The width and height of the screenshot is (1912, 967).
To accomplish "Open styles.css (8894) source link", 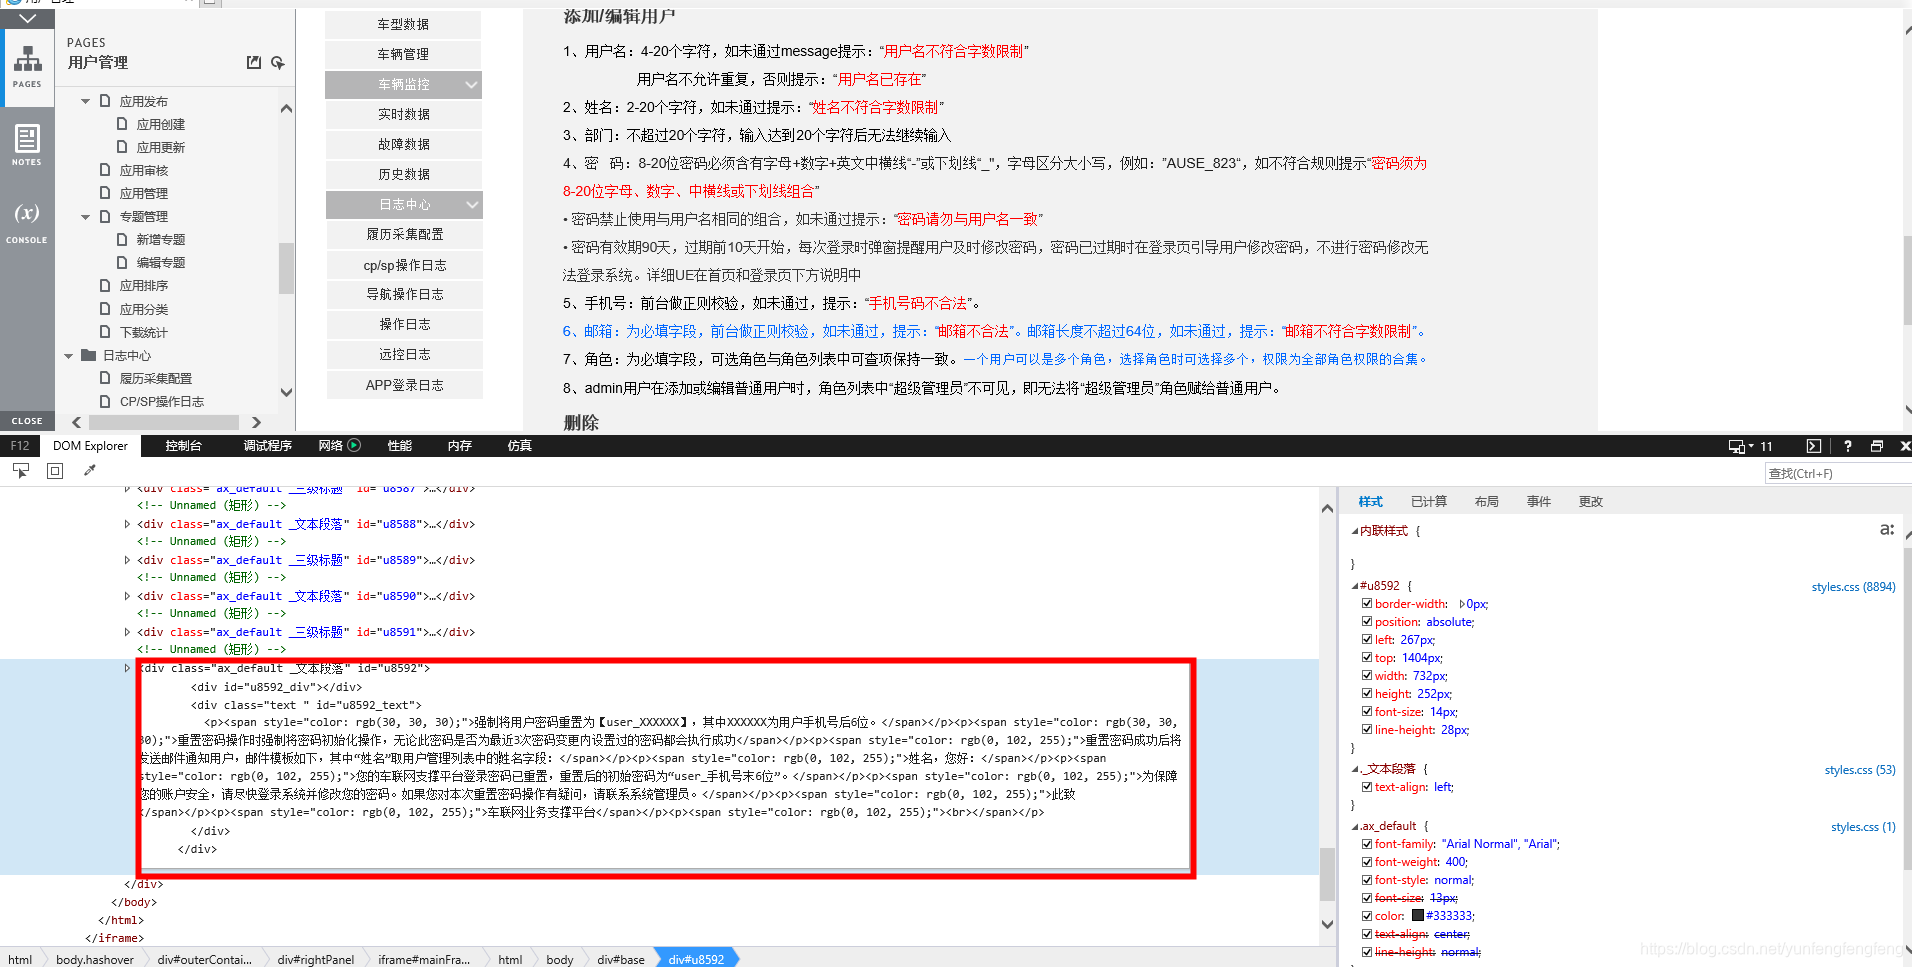I will pos(1853,587).
